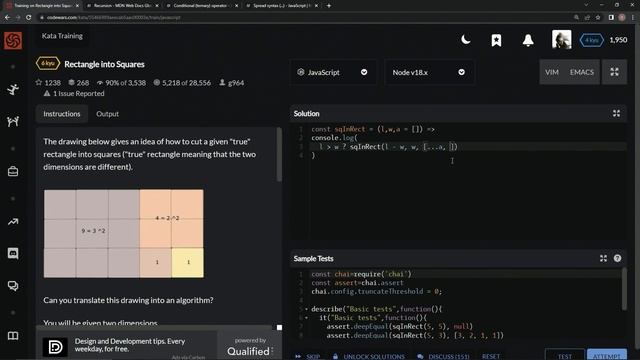This screenshot has height=360, width=640.
Task: Click the 6 kyu kata rank badge
Action: 48,64
